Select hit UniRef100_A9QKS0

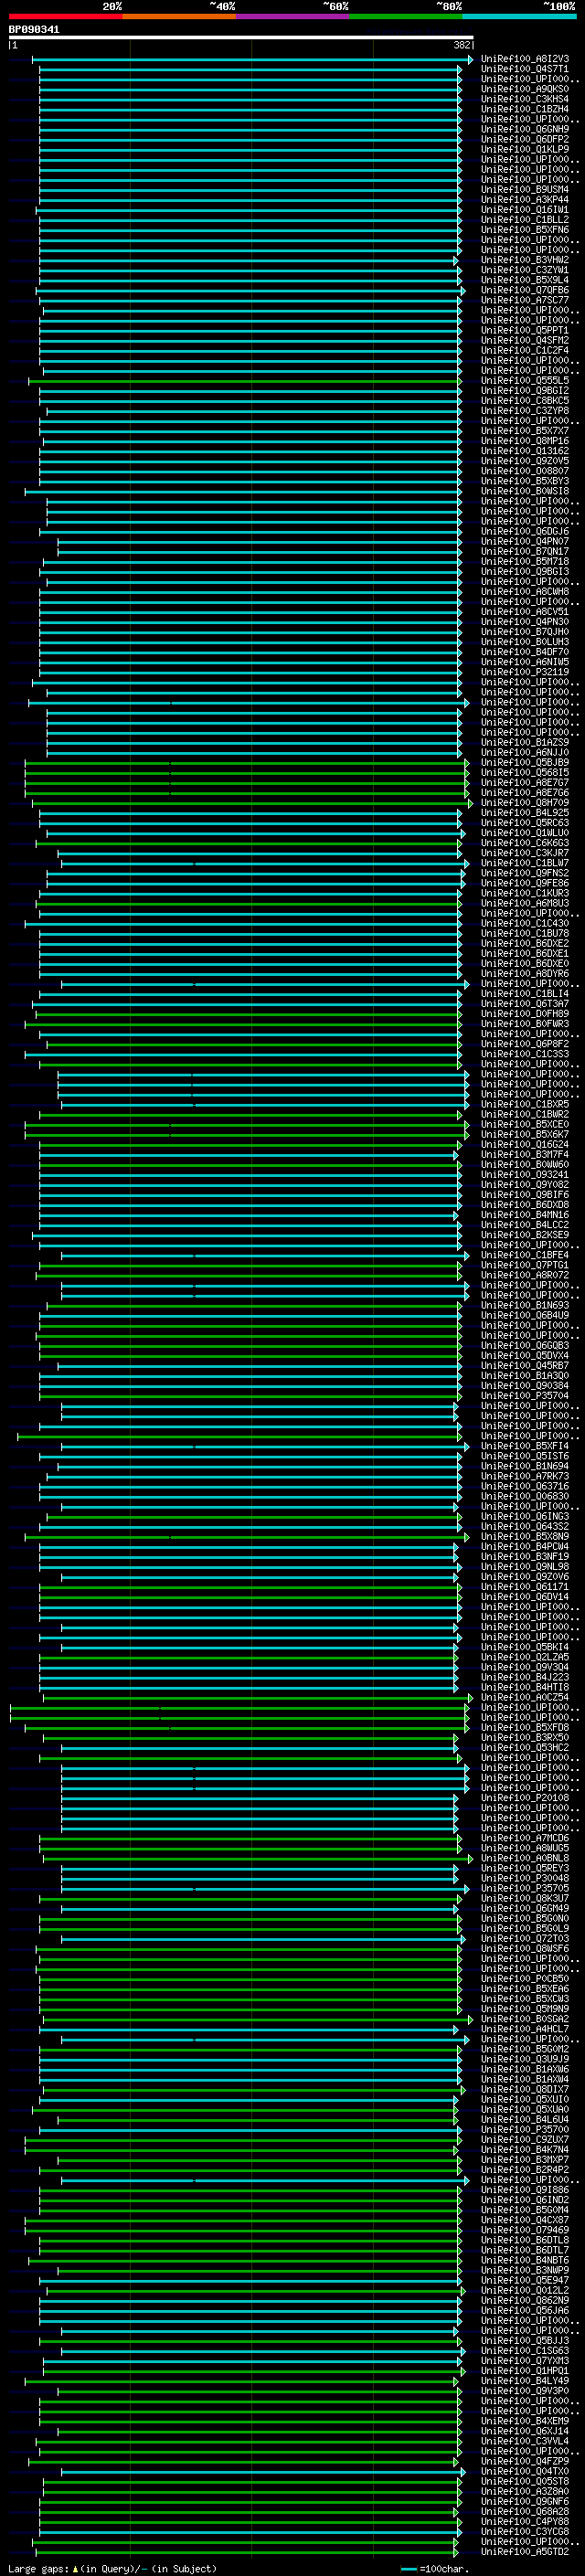click(525, 89)
